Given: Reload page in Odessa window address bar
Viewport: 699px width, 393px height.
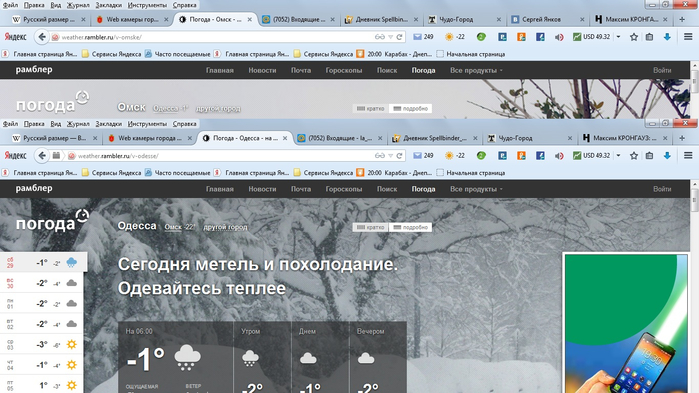Looking at the screenshot, I should click(x=399, y=156).
